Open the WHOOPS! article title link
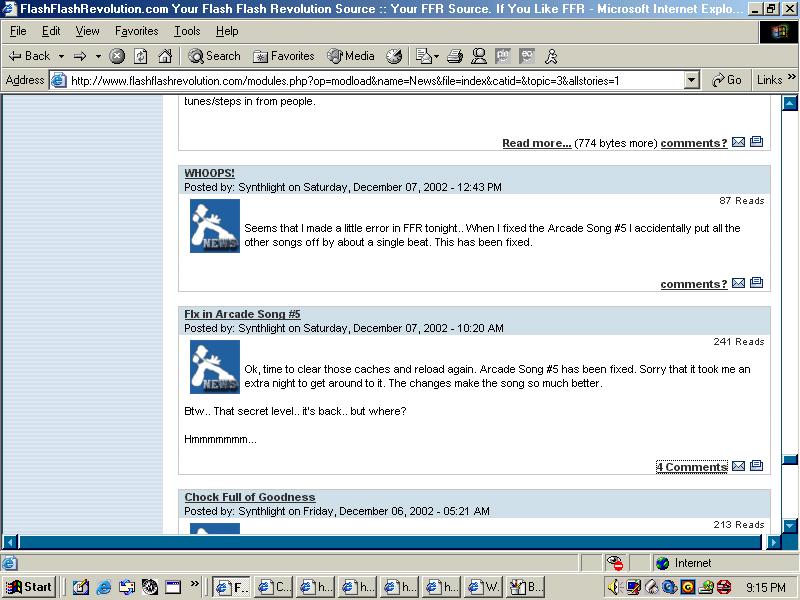 coord(209,173)
